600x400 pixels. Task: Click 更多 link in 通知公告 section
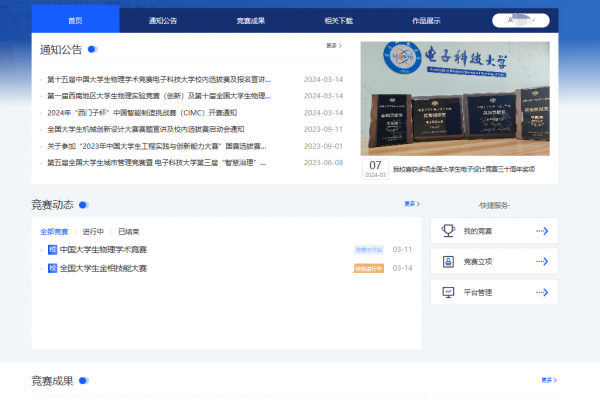pos(334,46)
